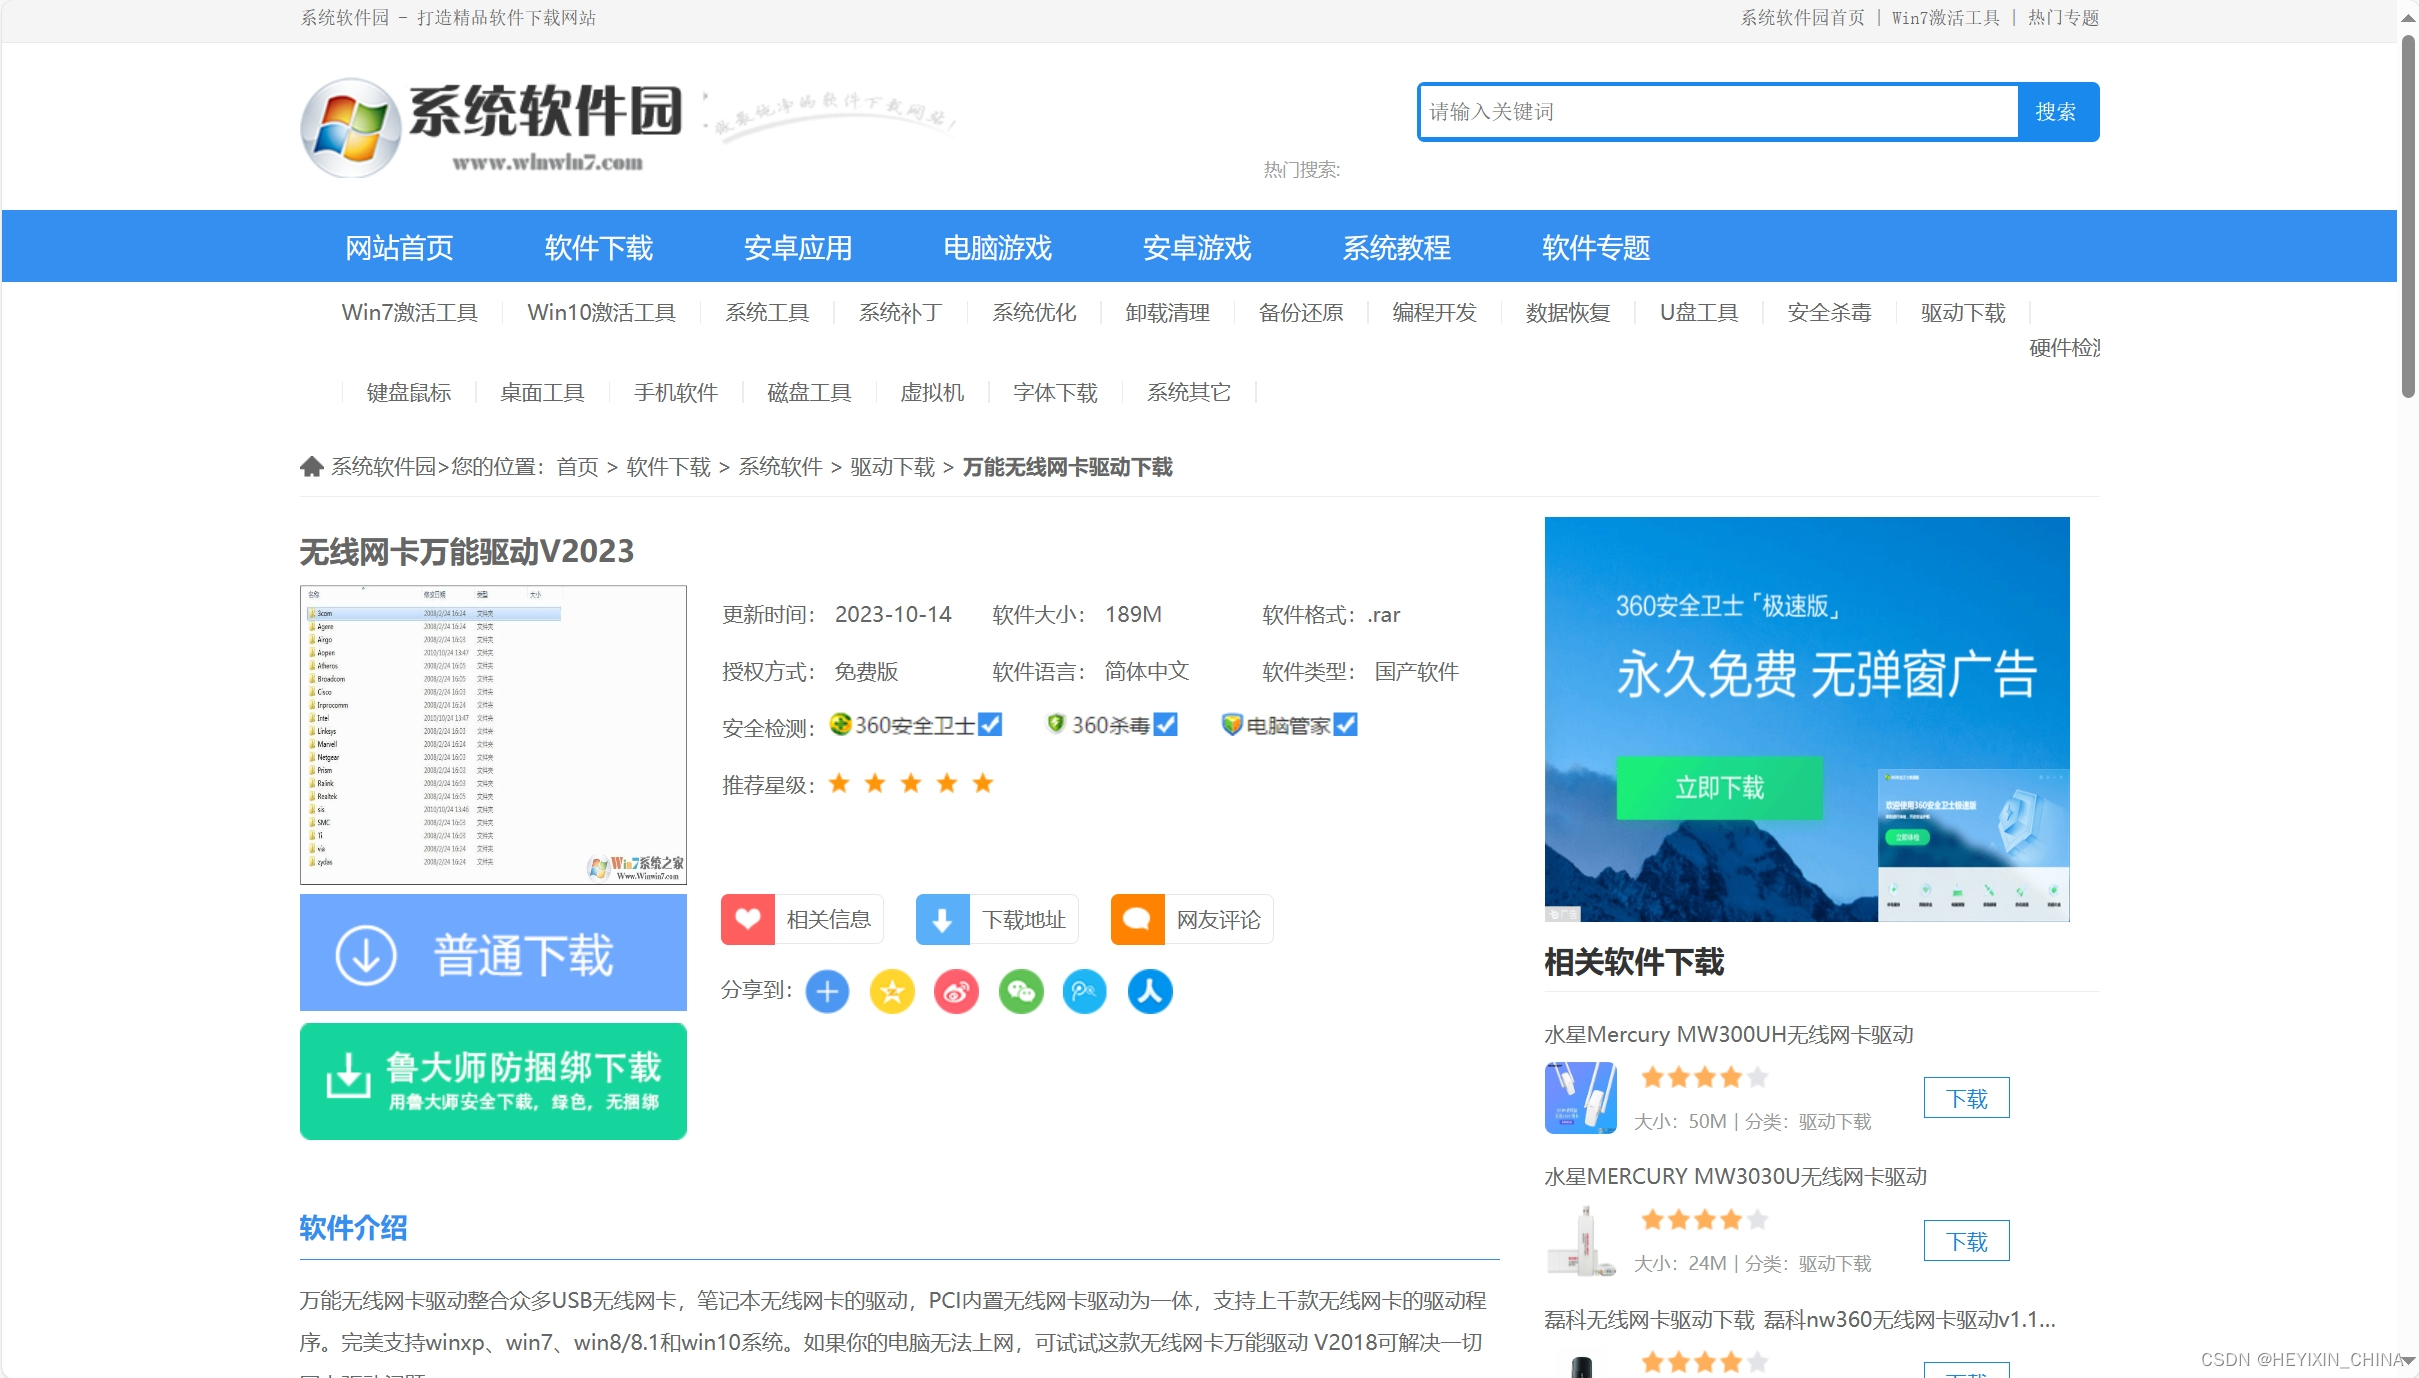This screenshot has width=2419, height=1378.
Task: Click the 电脑管家 checkmark box
Action: (1346, 724)
